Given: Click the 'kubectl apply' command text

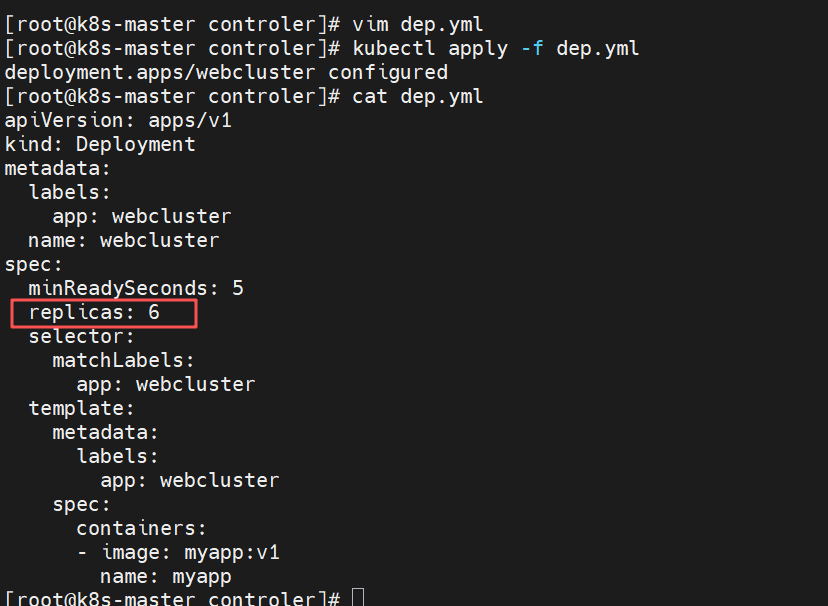Looking at the screenshot, I should pos(430,49).
